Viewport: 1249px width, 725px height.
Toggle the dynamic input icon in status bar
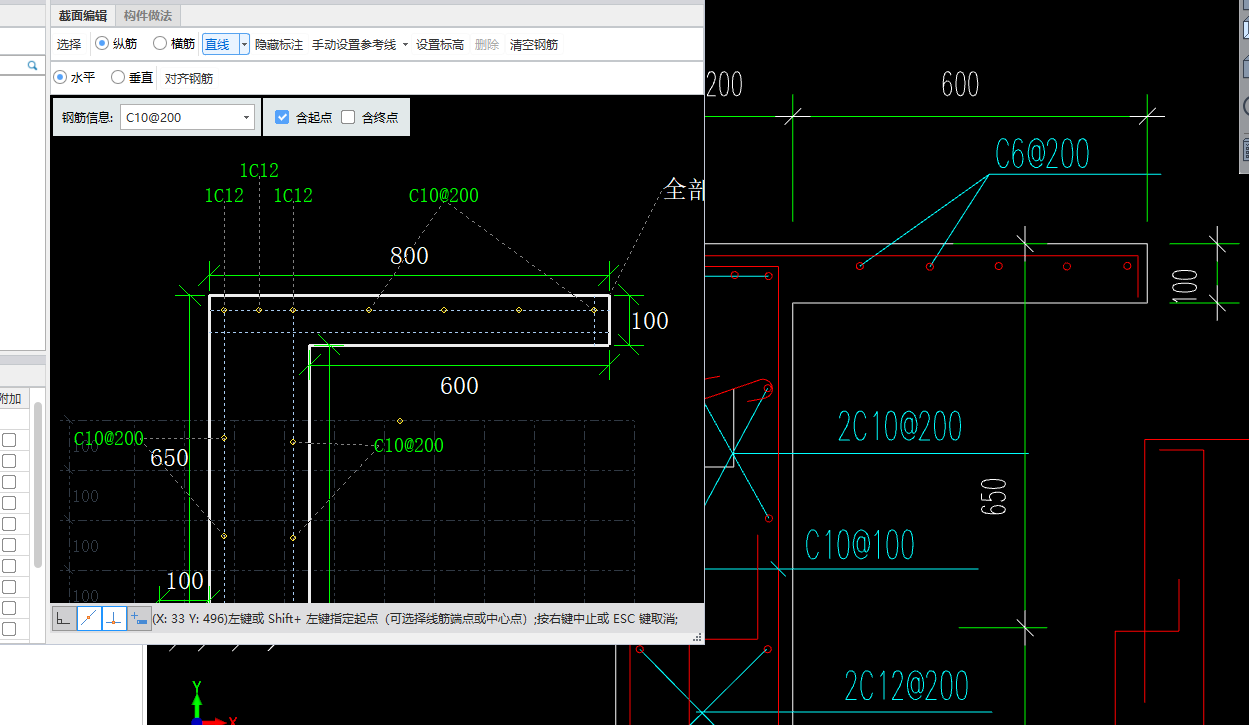coord(139,619)
